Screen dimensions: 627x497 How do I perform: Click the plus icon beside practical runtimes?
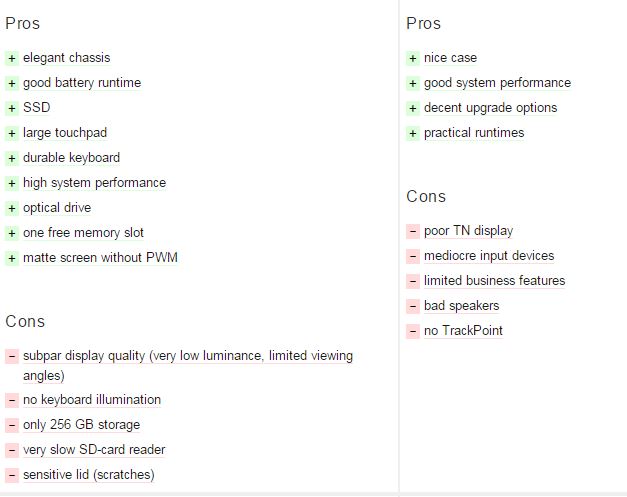[413, 133]
